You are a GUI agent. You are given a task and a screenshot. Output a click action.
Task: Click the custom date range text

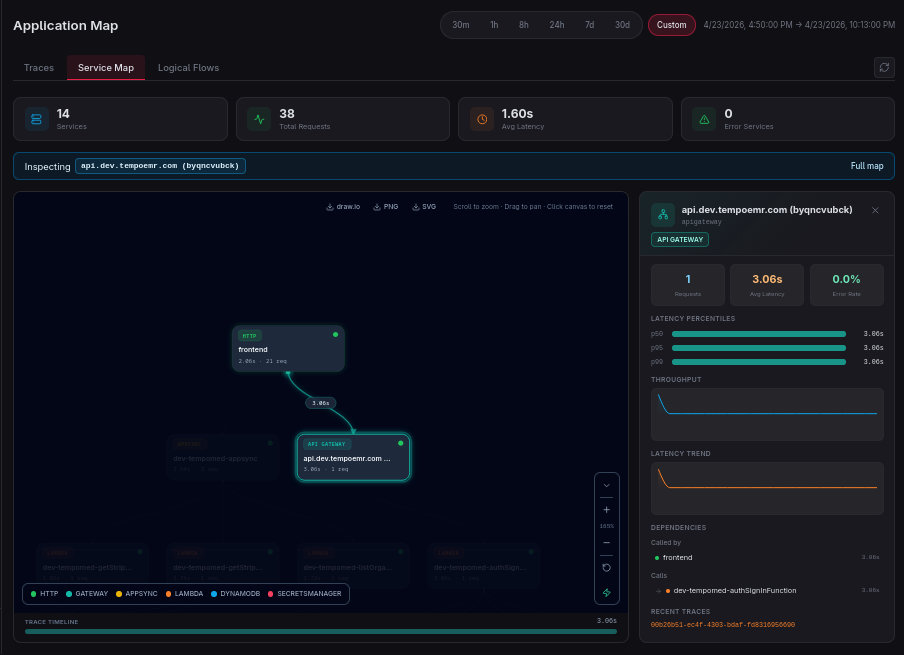pyautogui.click(x=799, y=25)
